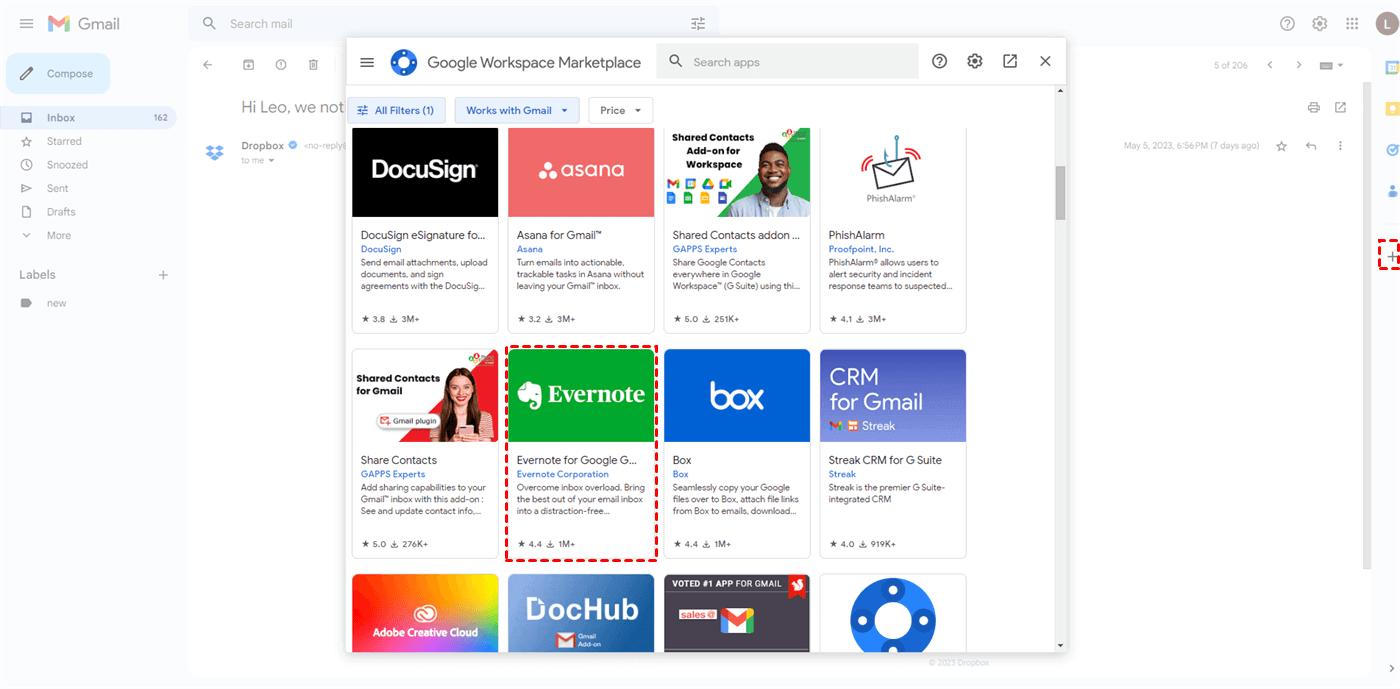Click the Streak developer link

pos(843,474)
